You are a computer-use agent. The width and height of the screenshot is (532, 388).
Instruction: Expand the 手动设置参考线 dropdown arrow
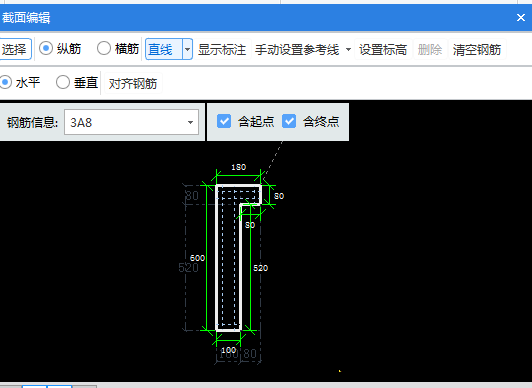tap(348, 50)
